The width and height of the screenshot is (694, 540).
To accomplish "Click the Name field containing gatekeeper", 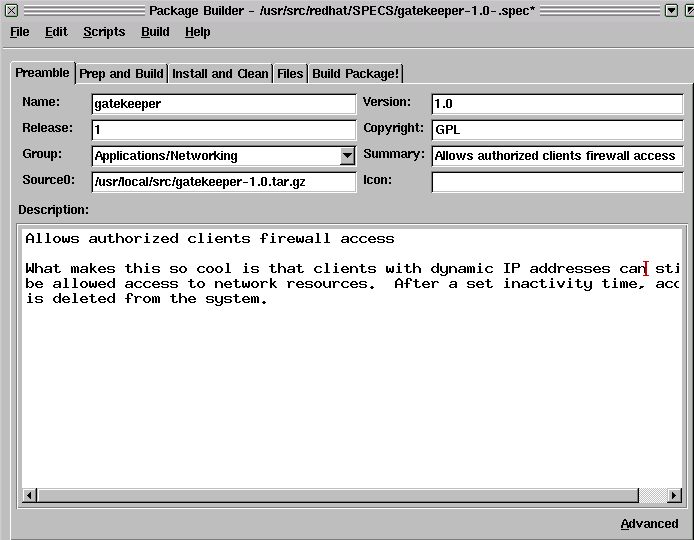I will pos(223,104).
